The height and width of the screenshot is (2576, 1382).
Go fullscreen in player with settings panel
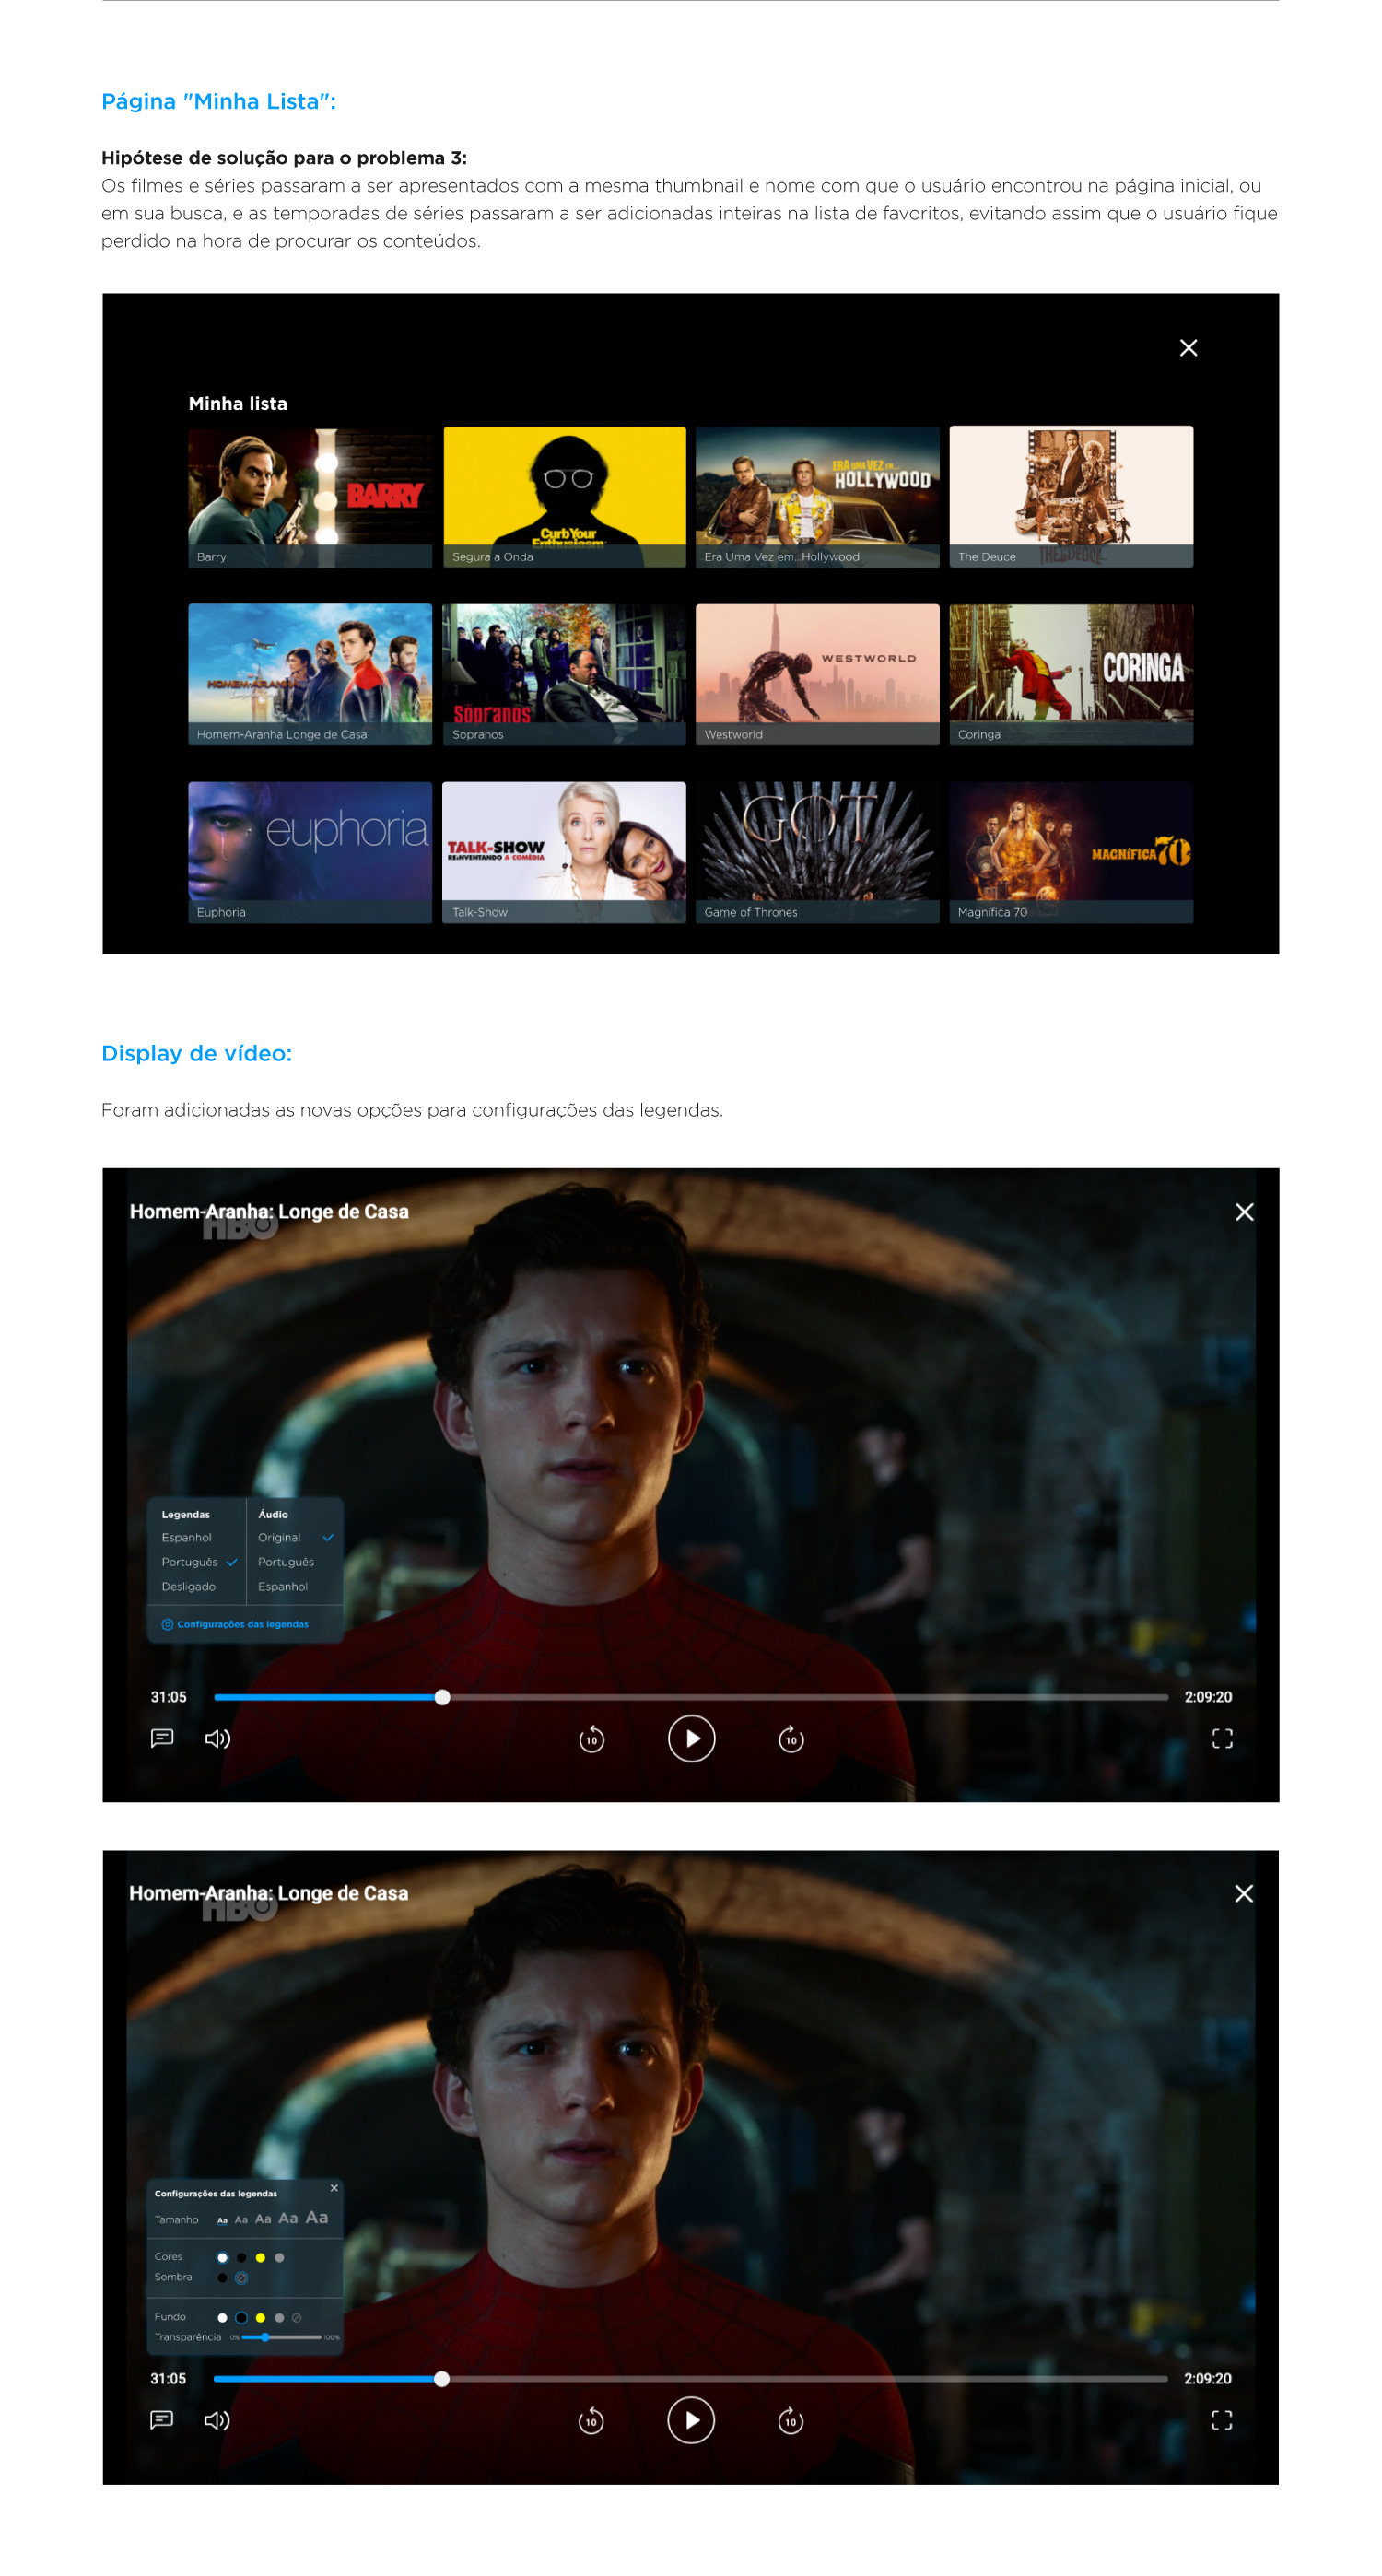[1222, 2420]
